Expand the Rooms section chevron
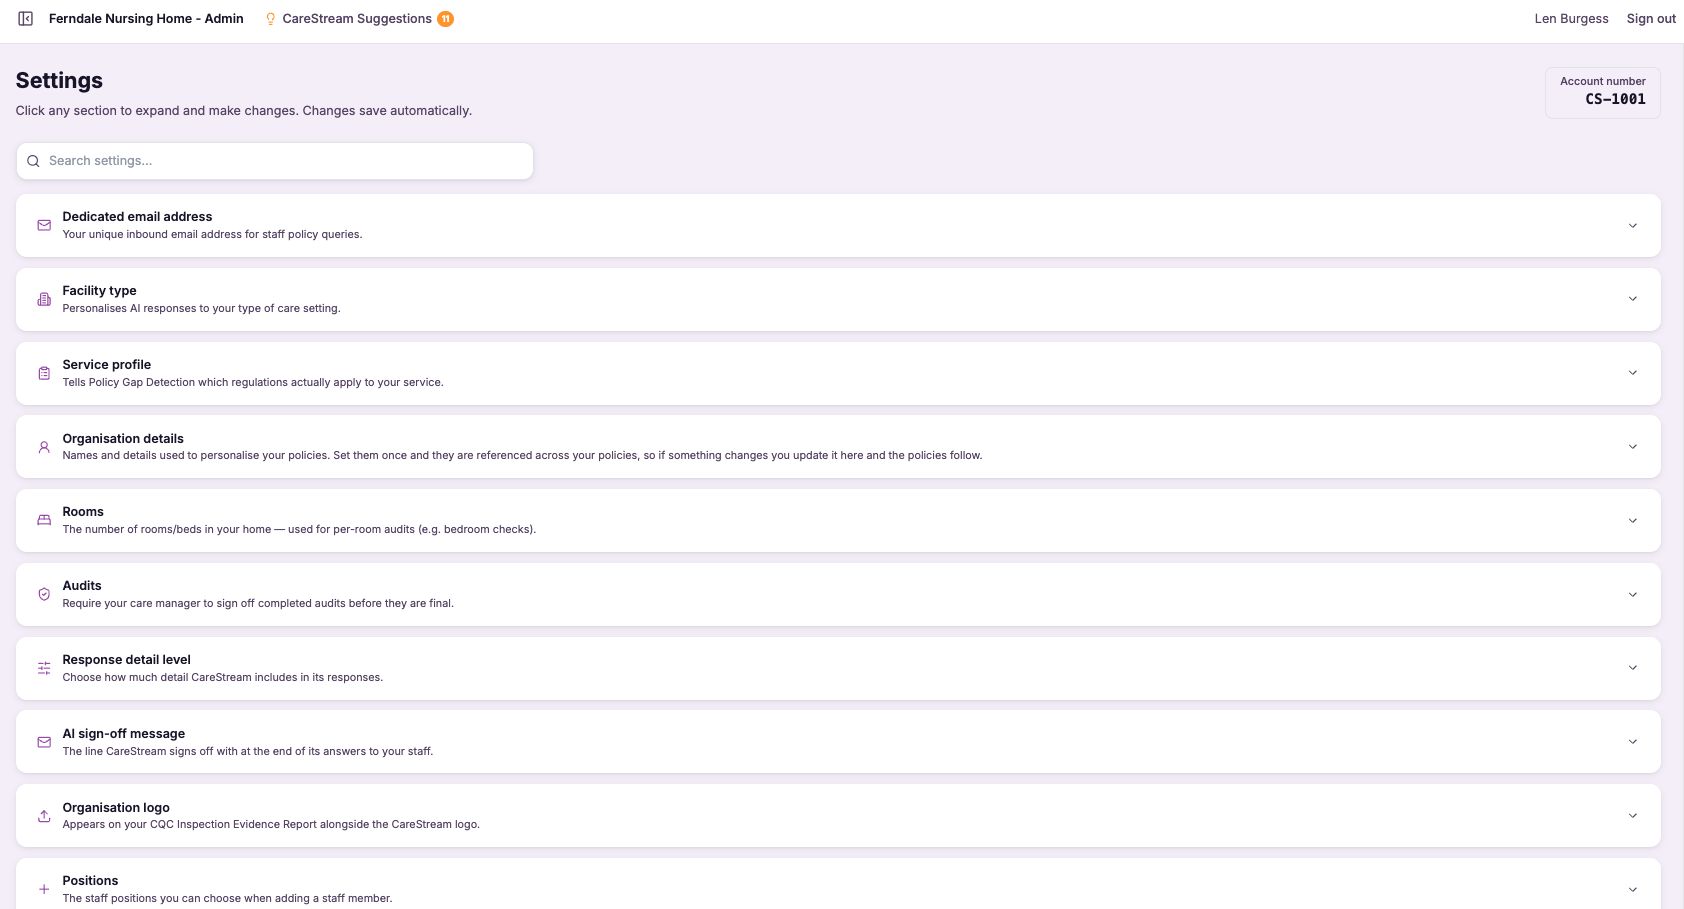 click(x=1632, y=520)
